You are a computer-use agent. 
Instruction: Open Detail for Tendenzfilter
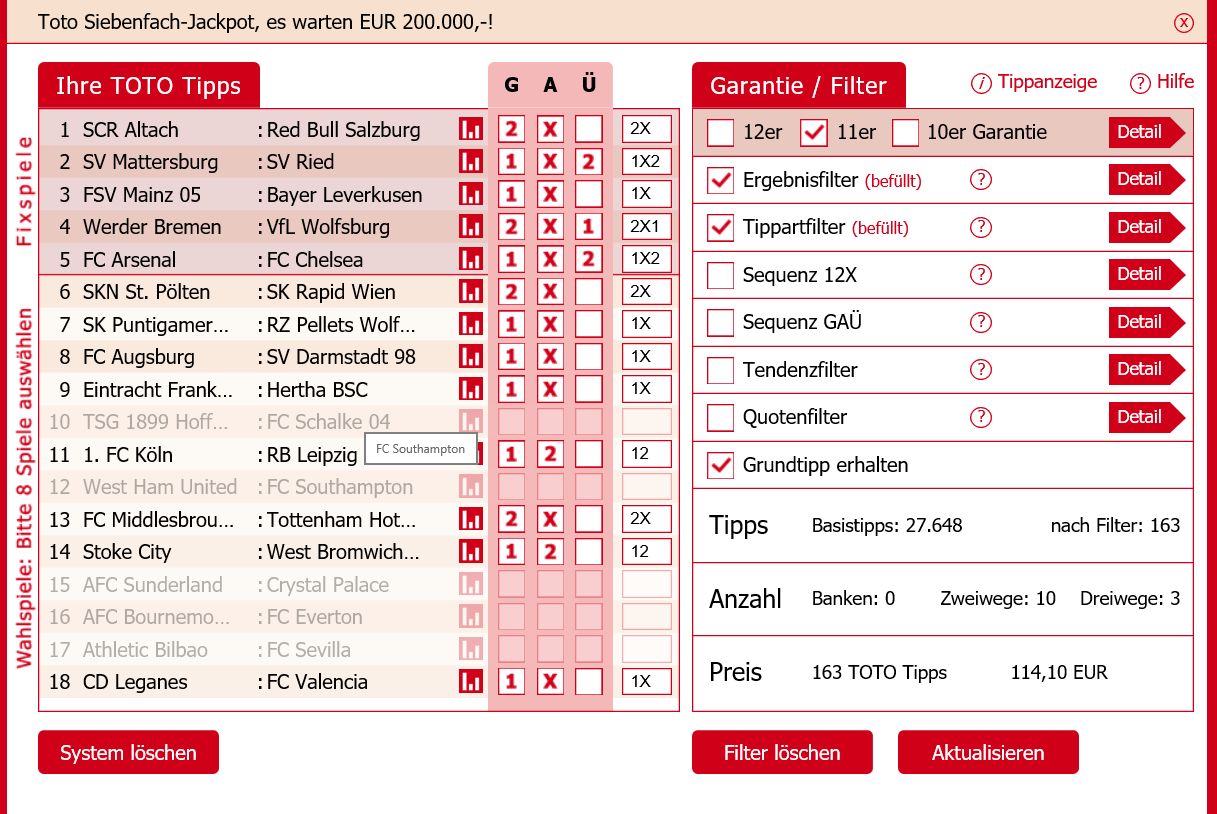[x=1146, y=369]
